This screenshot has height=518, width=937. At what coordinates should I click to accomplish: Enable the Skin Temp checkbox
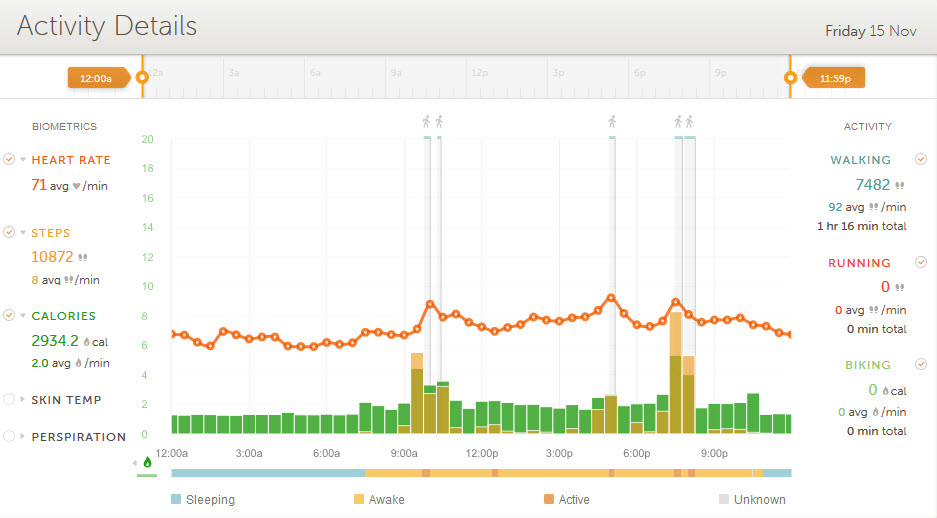click(x=9, y=400)
